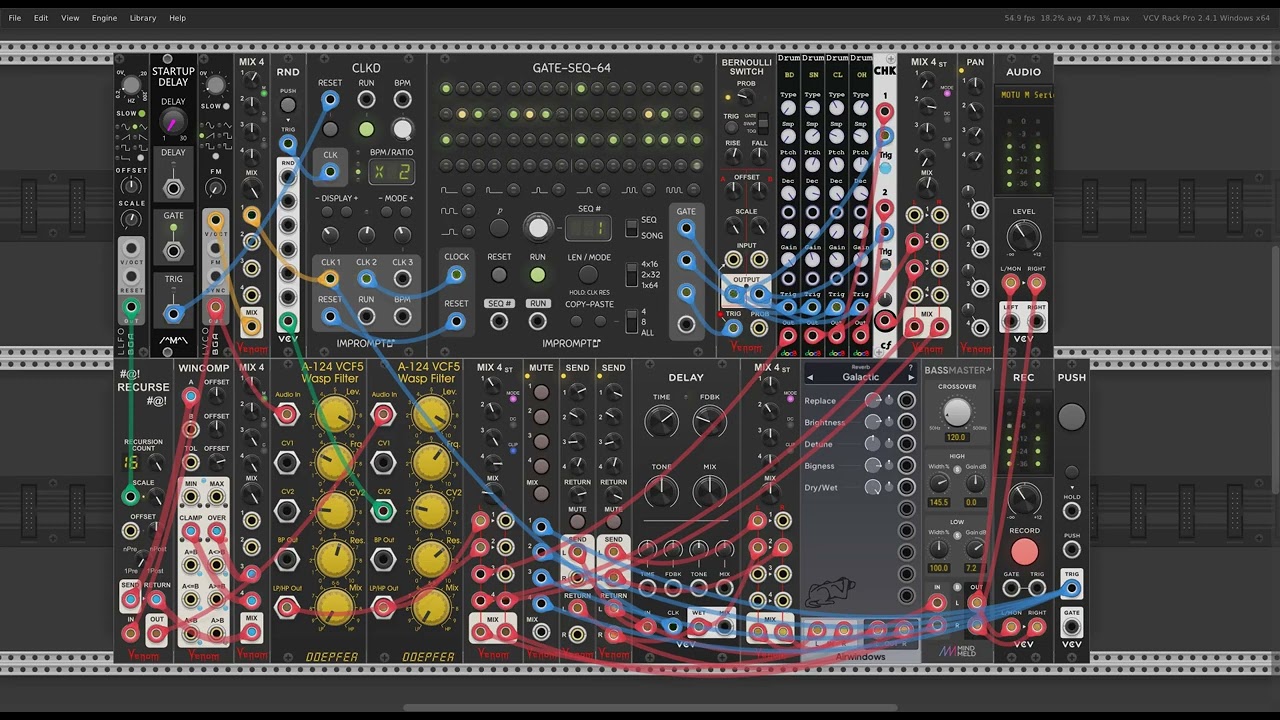Click the RND PUSH button

pos(288,105)
